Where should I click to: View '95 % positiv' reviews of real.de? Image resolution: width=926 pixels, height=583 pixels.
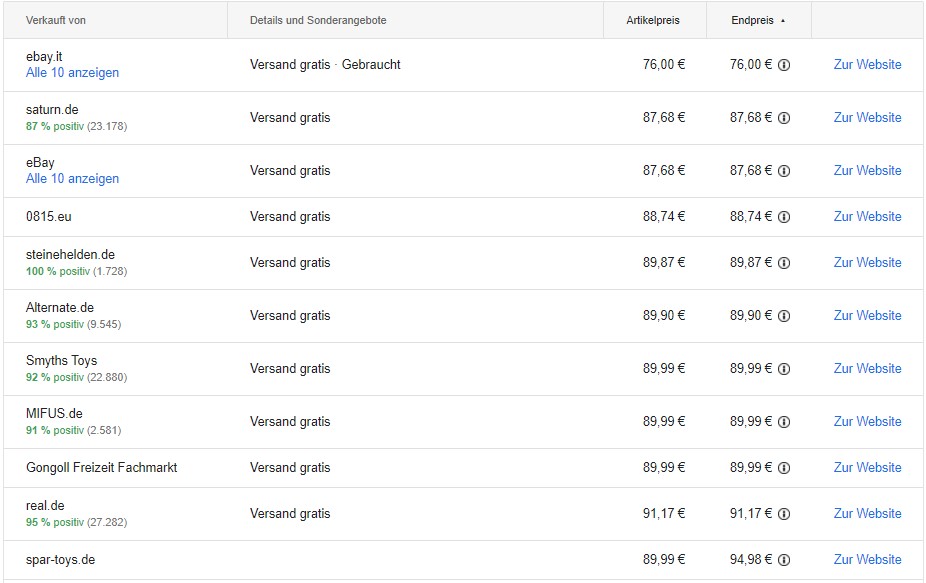pos(55,522)
